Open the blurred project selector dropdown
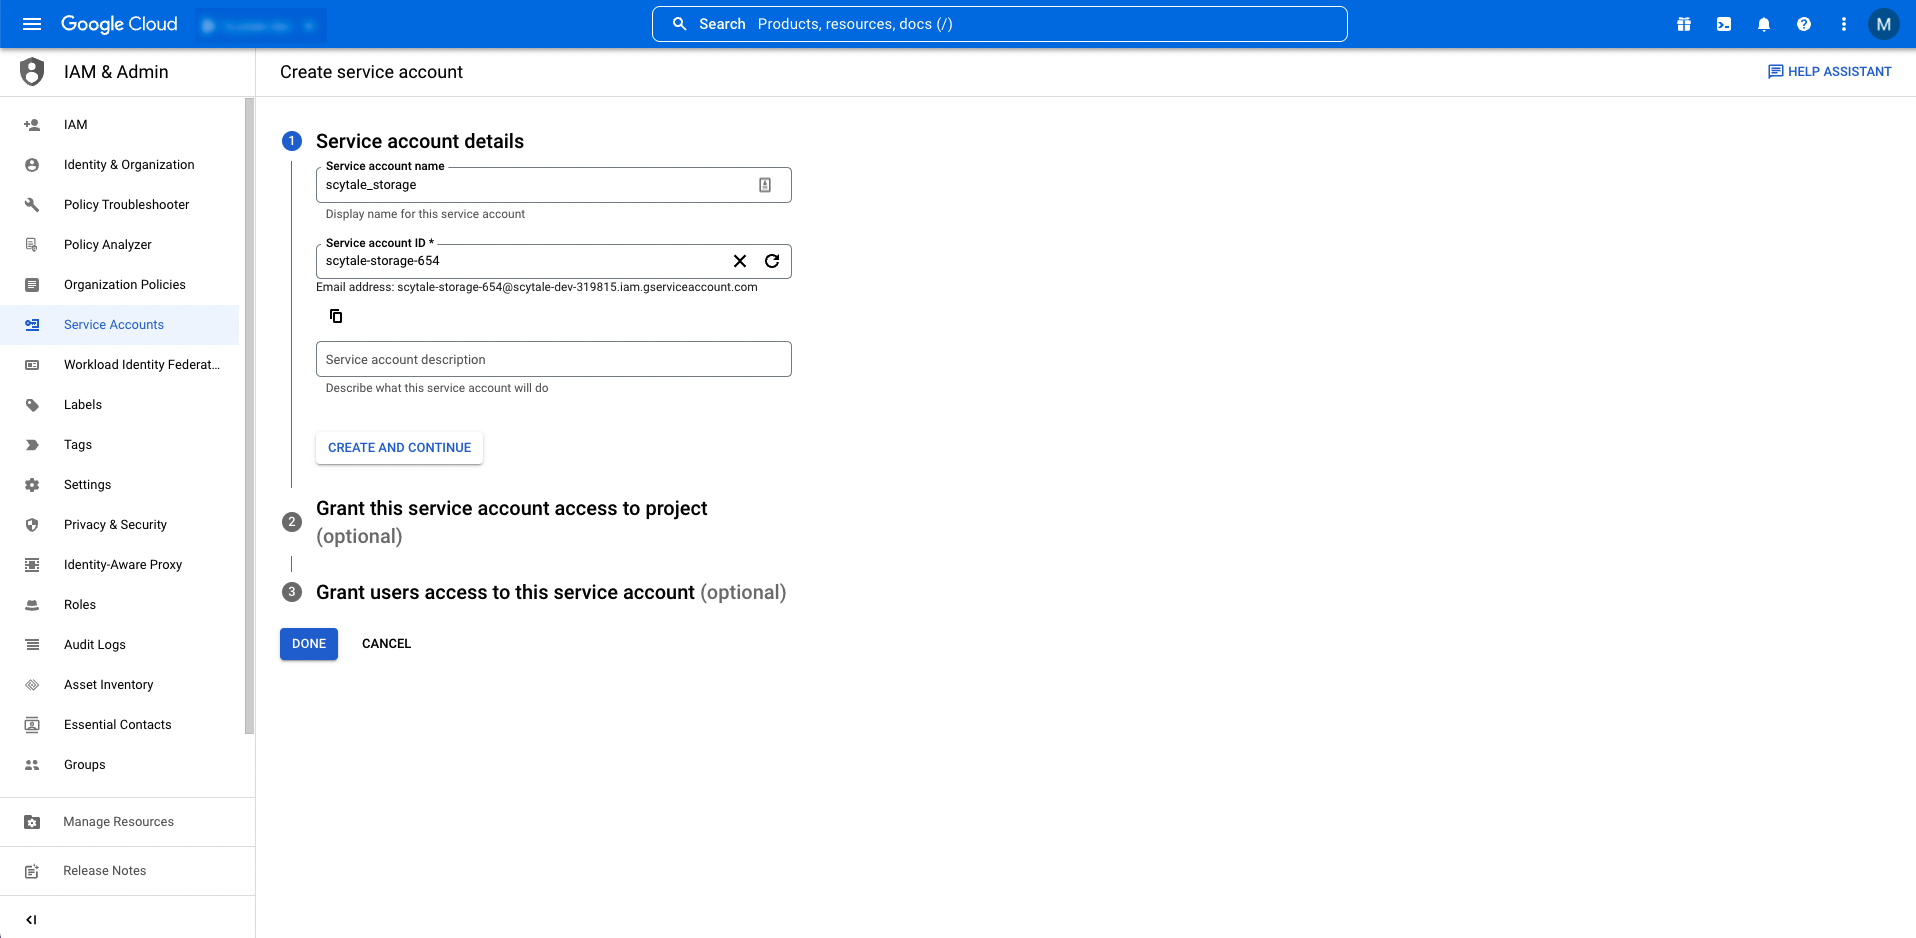 (x=260, y=25)
